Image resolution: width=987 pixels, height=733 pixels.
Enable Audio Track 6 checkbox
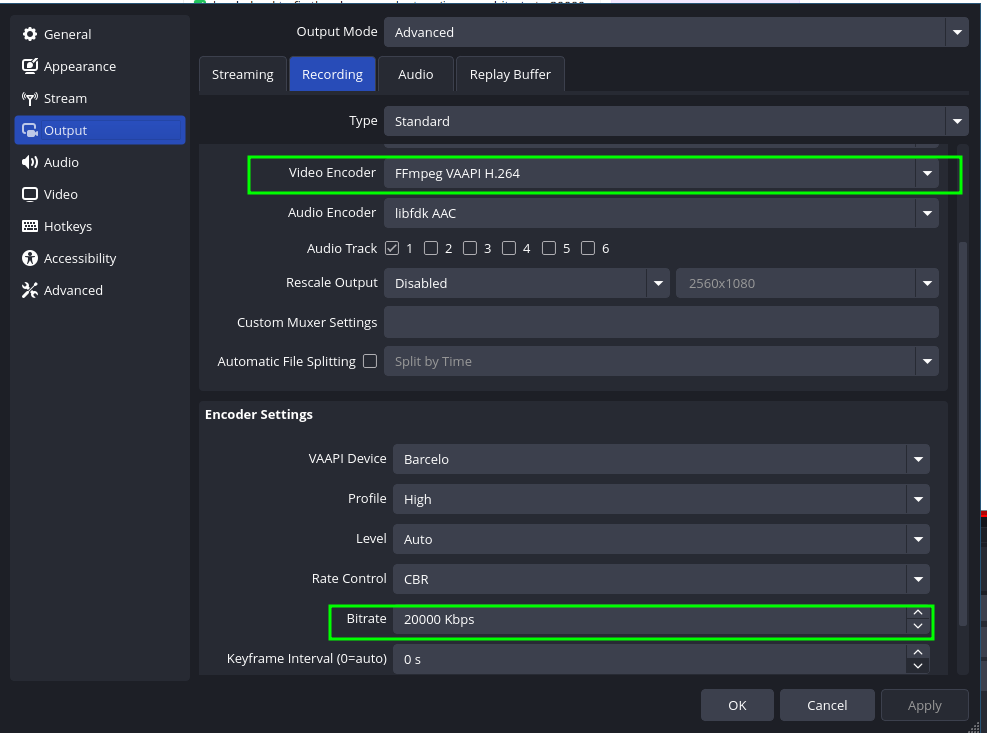coord(588,248)
